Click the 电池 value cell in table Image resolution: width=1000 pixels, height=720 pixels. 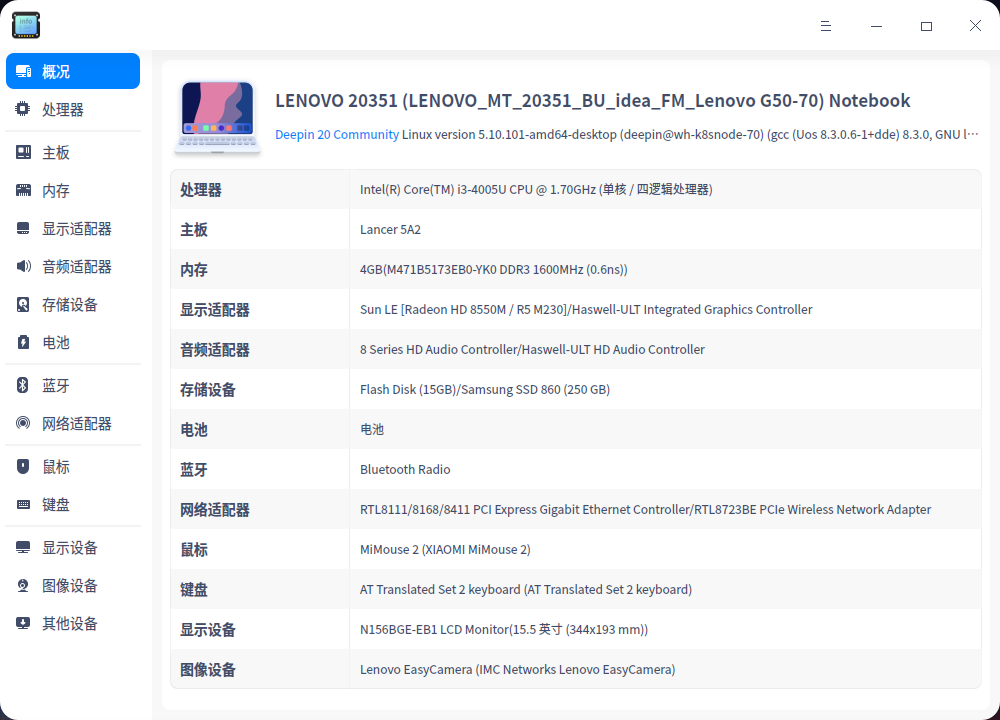[372, 429]
